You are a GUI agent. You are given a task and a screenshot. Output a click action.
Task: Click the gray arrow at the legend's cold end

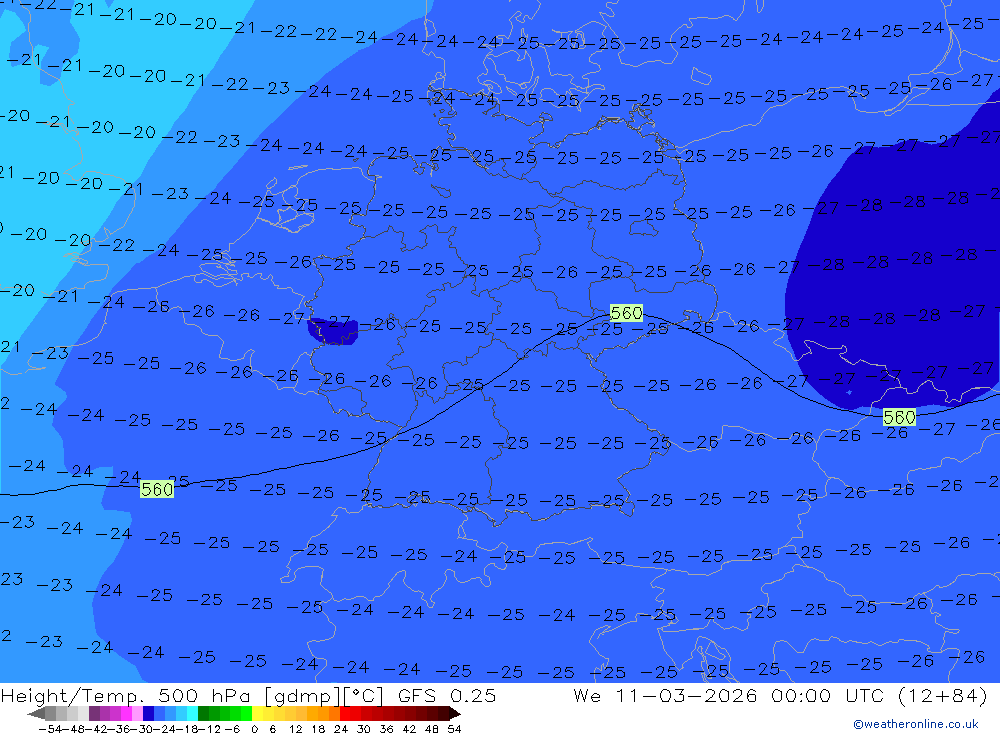tap(36, 713)
